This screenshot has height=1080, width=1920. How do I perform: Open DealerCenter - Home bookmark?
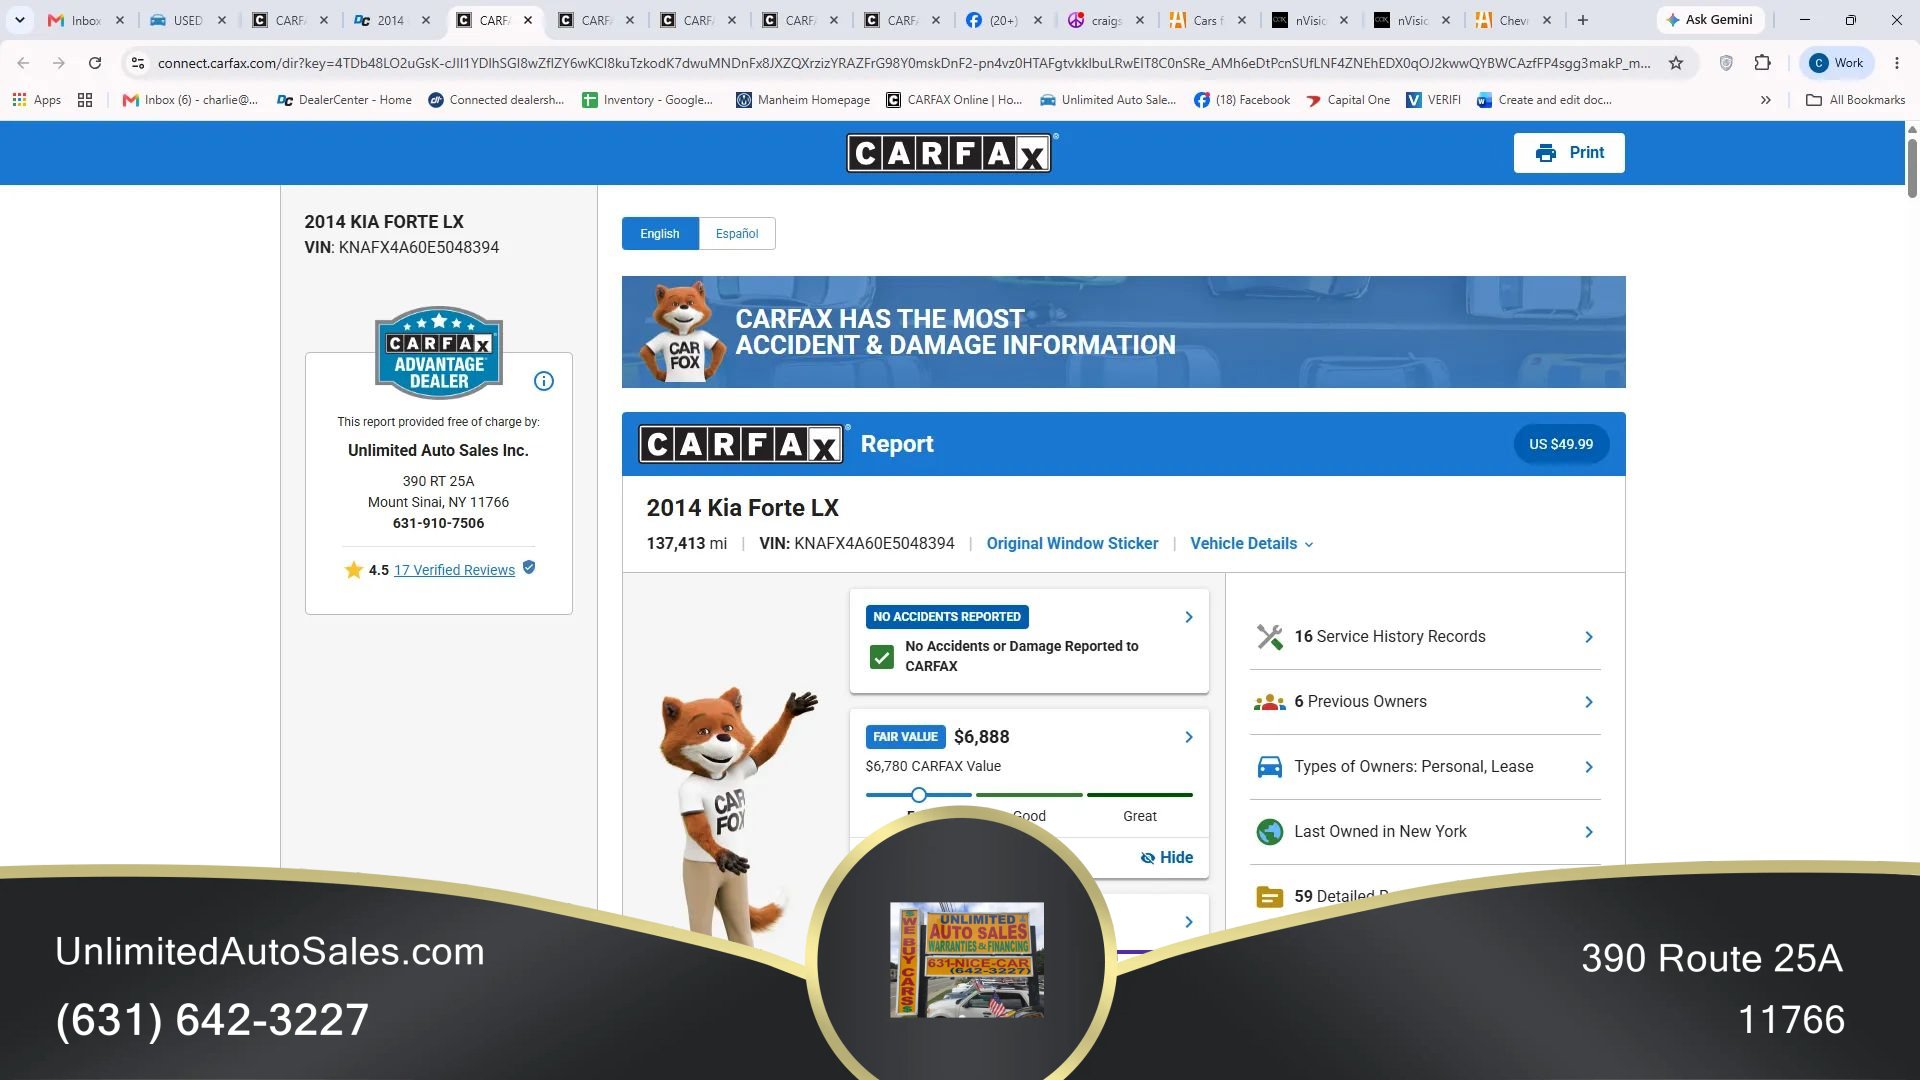pyautogui.click(x=343, y=100)
